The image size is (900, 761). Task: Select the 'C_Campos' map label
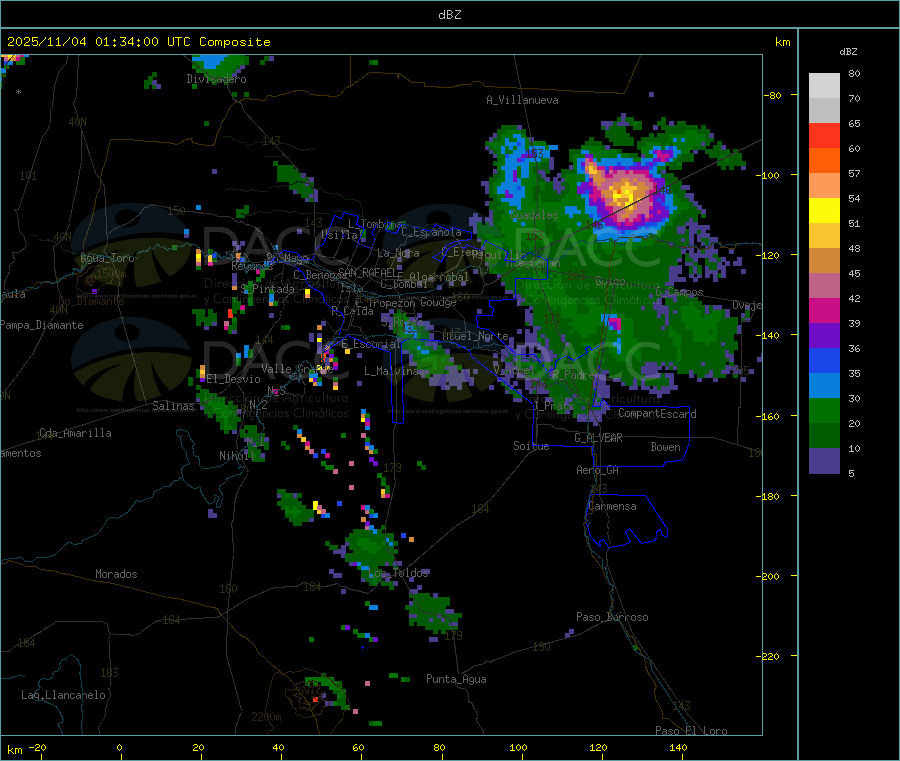[x=679, y=292]
